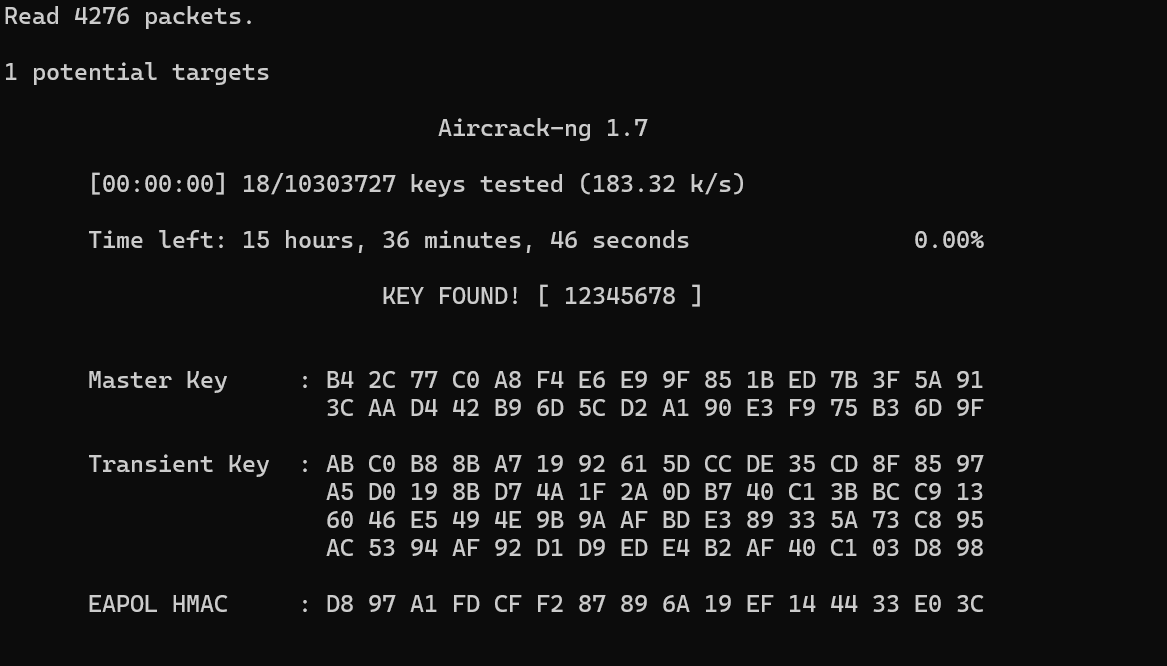Click the '18/10303727 keys tested' text
This screenshot has width=1167, height=666.
(402, 185)
